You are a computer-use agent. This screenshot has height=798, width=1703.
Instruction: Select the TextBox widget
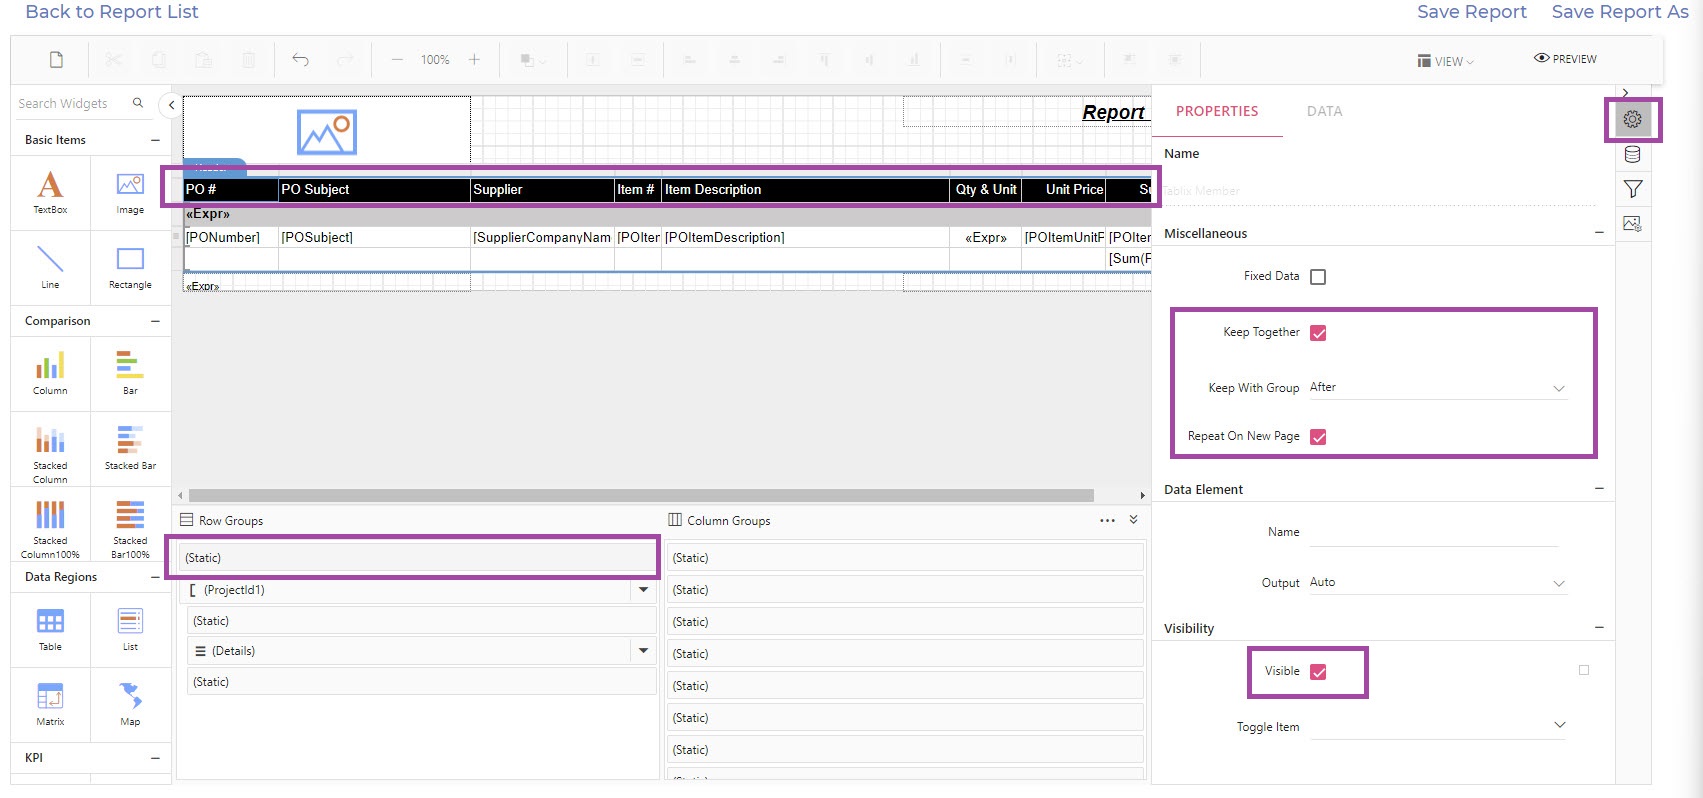tap(50, 192)
